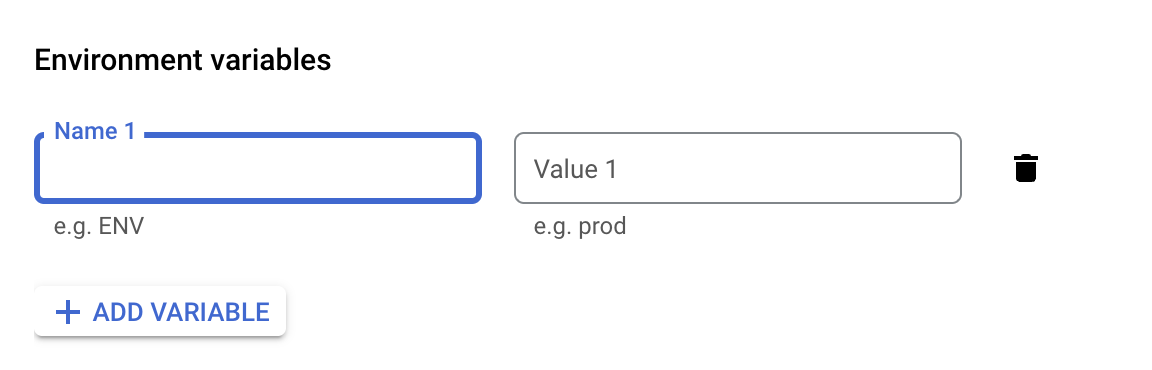This screenshot has height=370, width=1152.
Task: Click the black trash bin icon
Action: pyautogui.click(x=1025, y=168)
